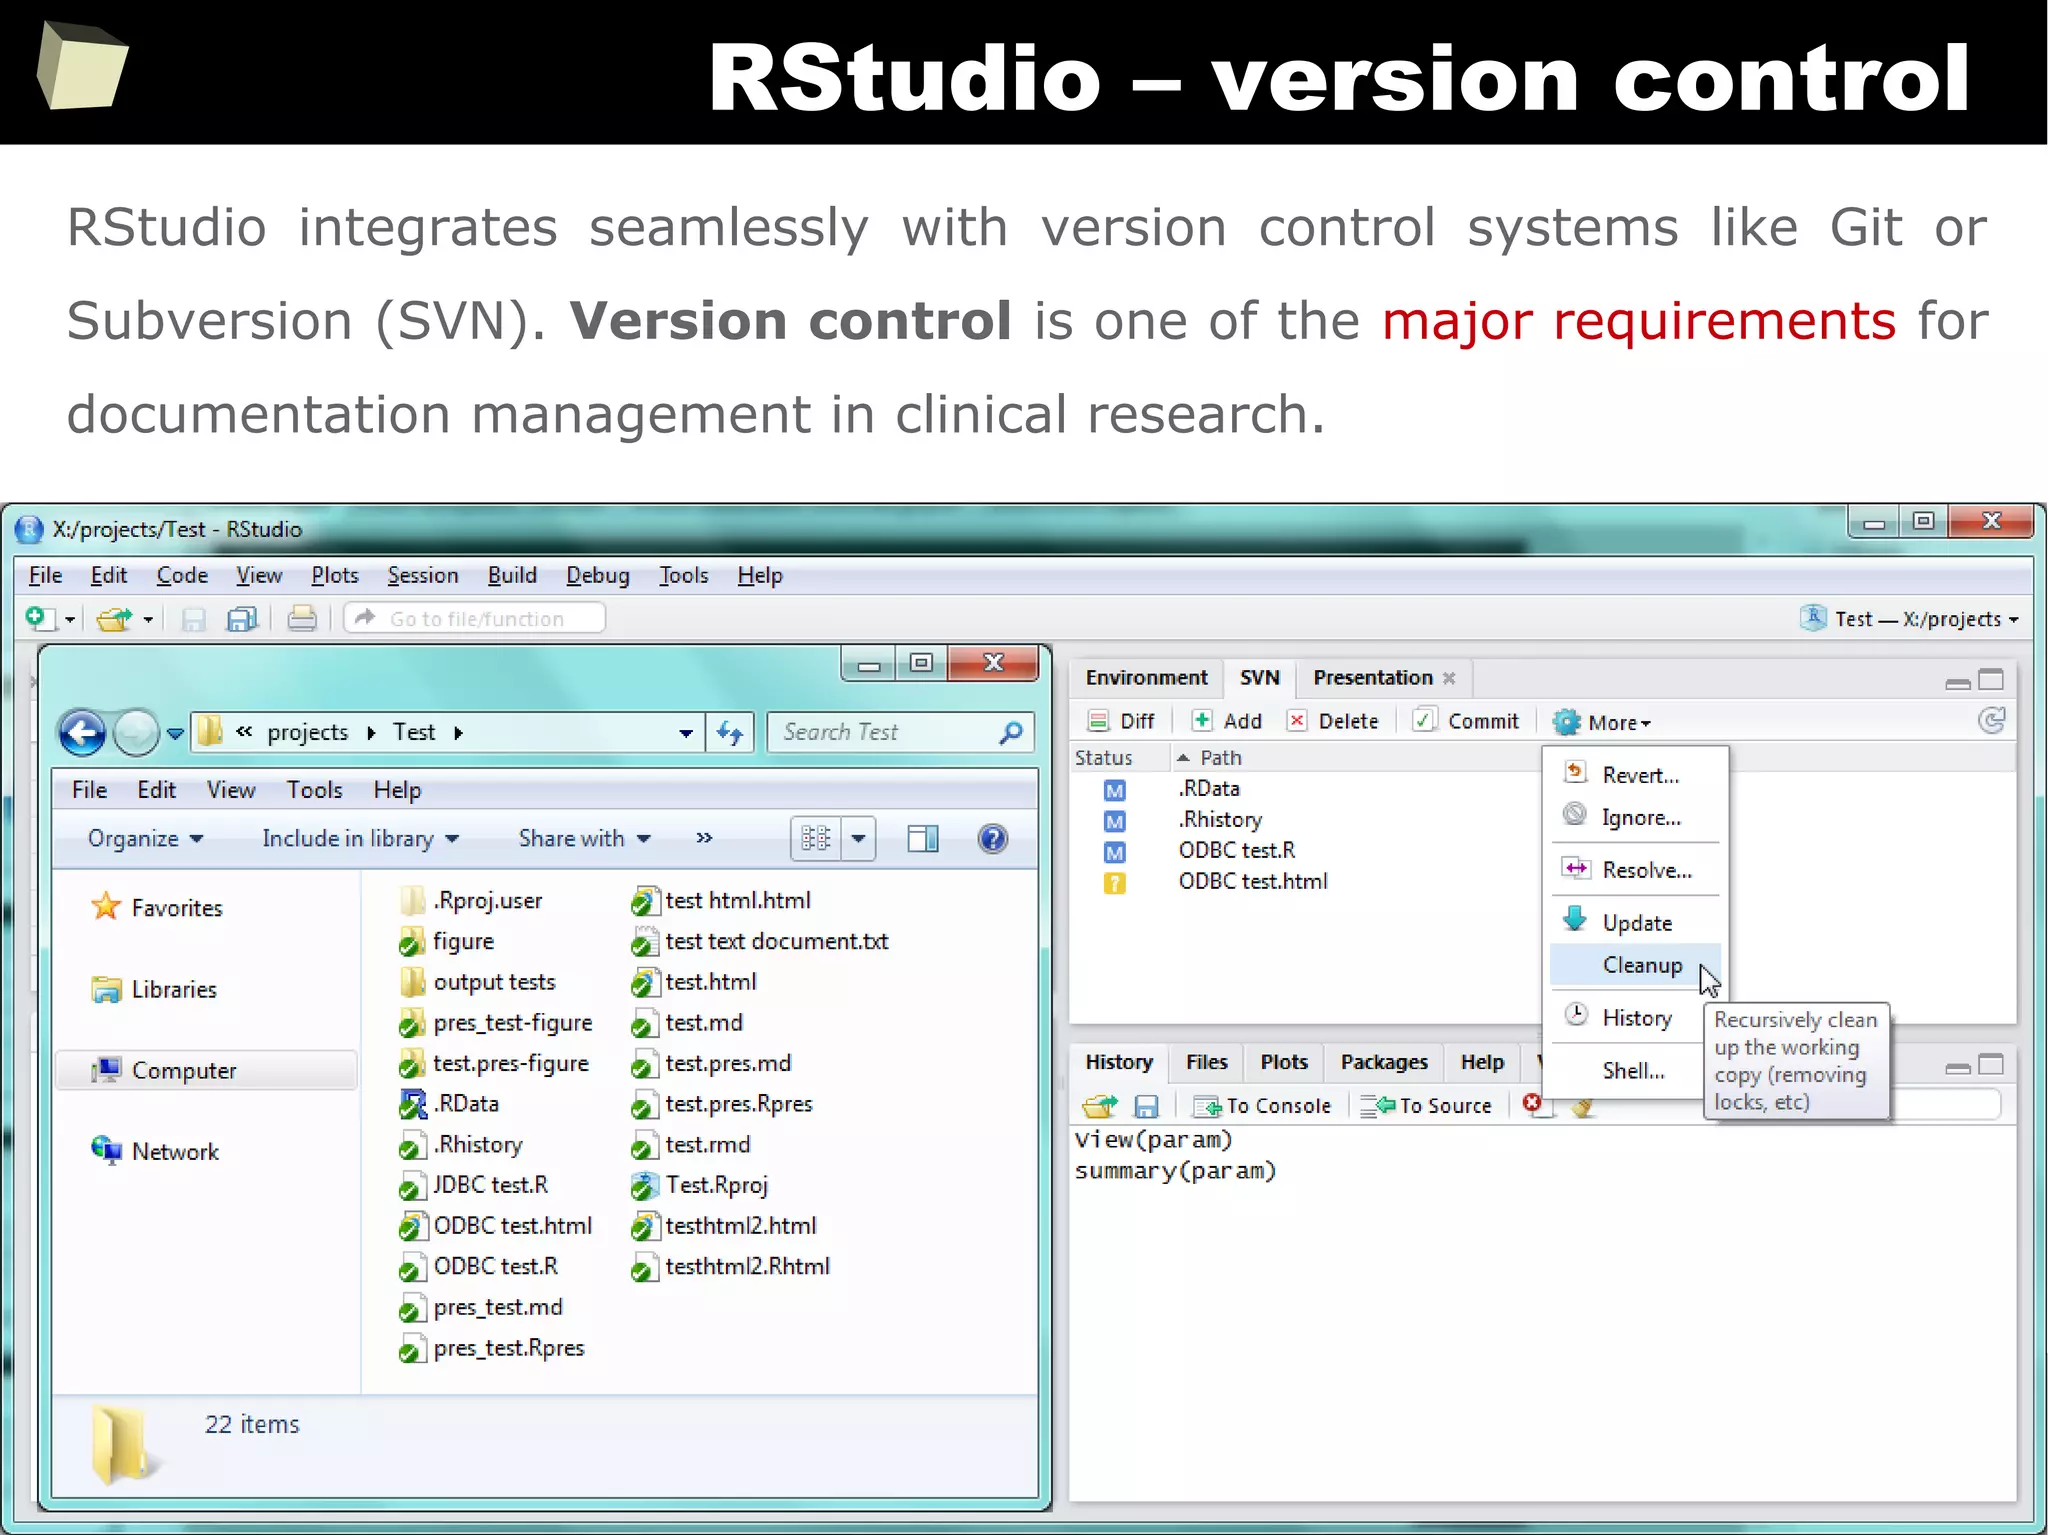Click the Add button in SVN pane
This screenshot has height=1535, width=2048.
coord(1227,721)
